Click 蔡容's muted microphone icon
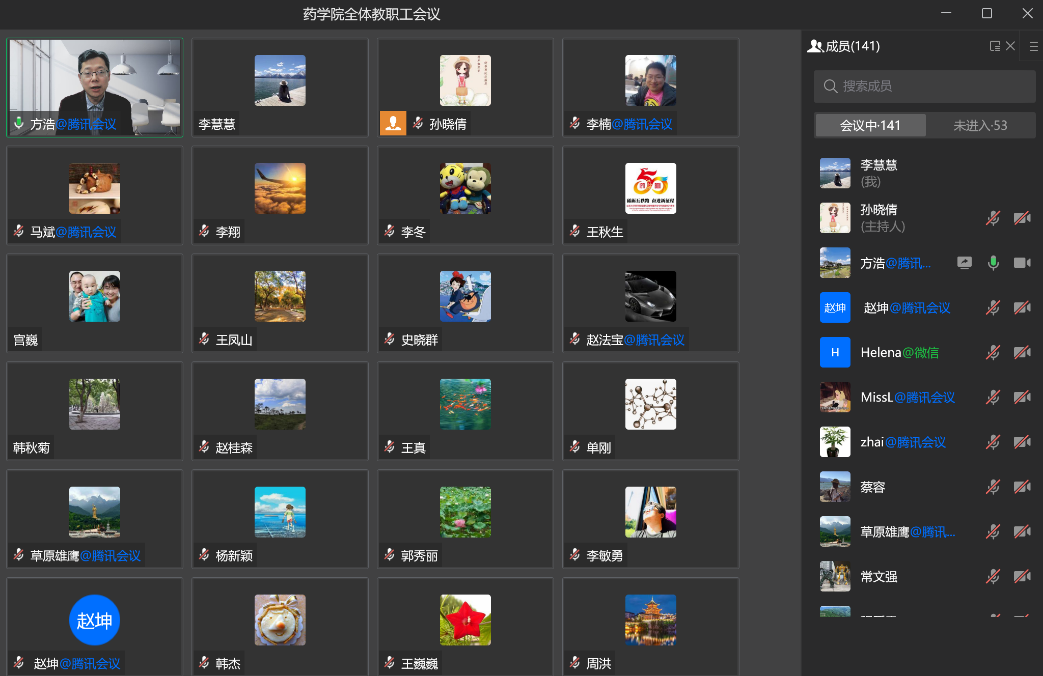 tap(993, 487)
